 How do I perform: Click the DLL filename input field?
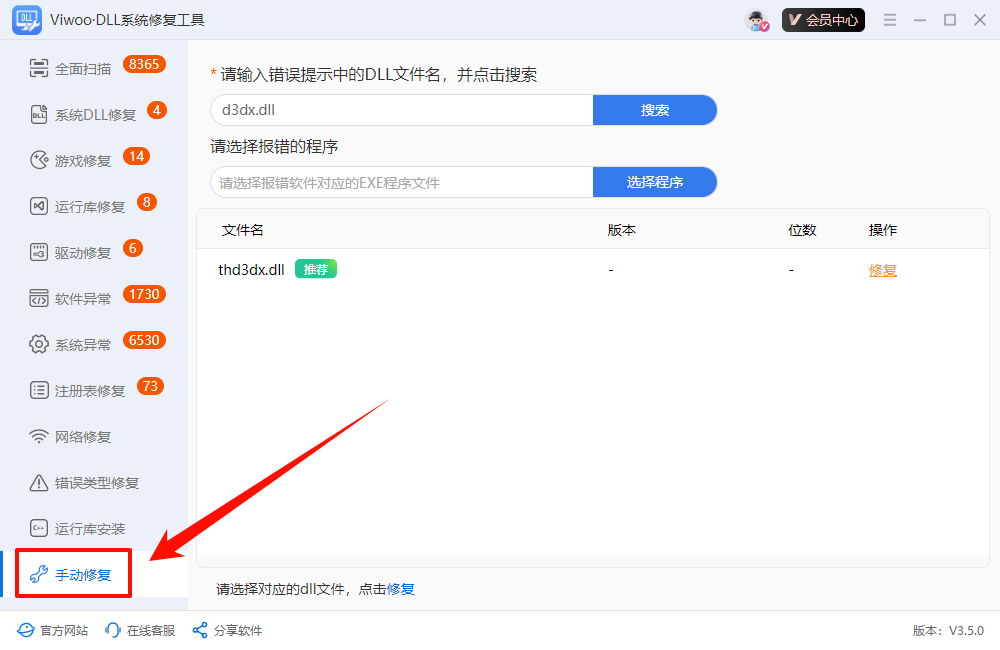click(x=402, y=110)
